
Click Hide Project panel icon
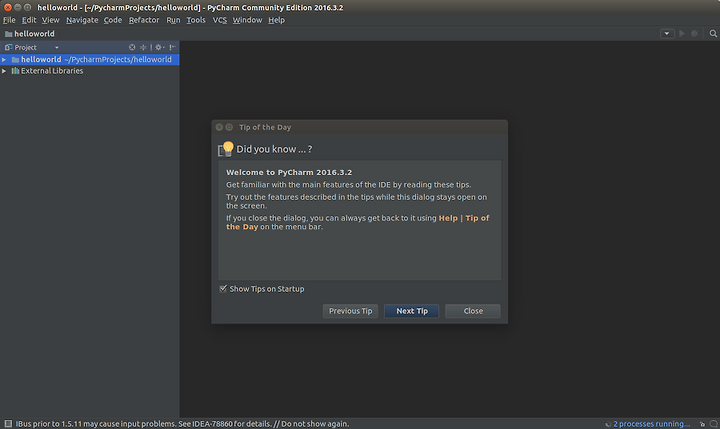[172, 47]
